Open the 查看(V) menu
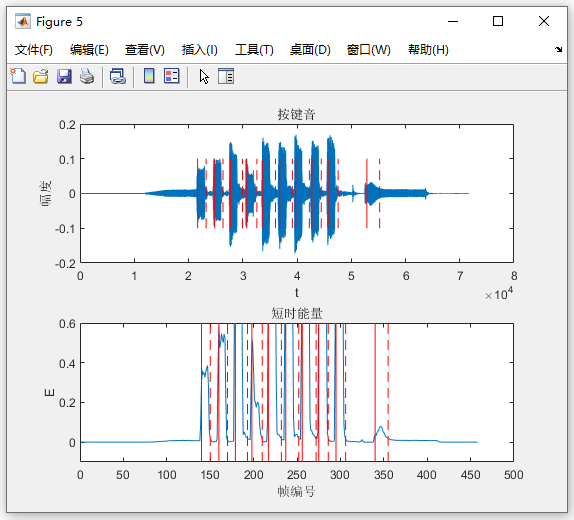The image size is (574, 520). tap(145, 50)
